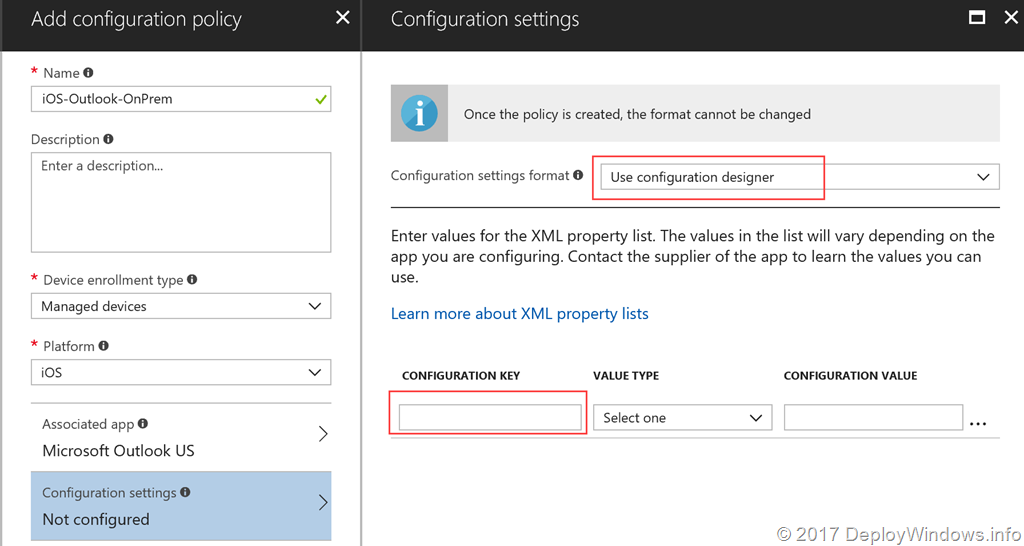
Task: Click the Configuration Key input box
Action: pos(489,418)
